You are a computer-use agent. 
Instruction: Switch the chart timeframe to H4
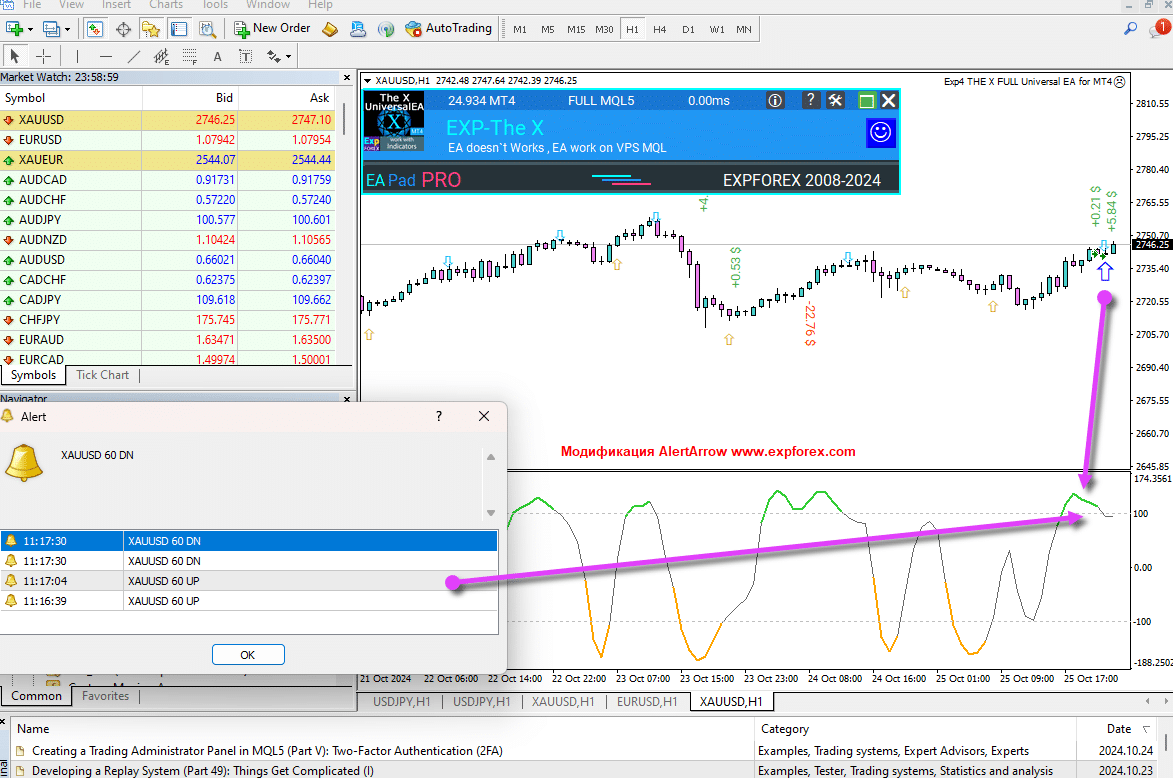tap(660, 29)
